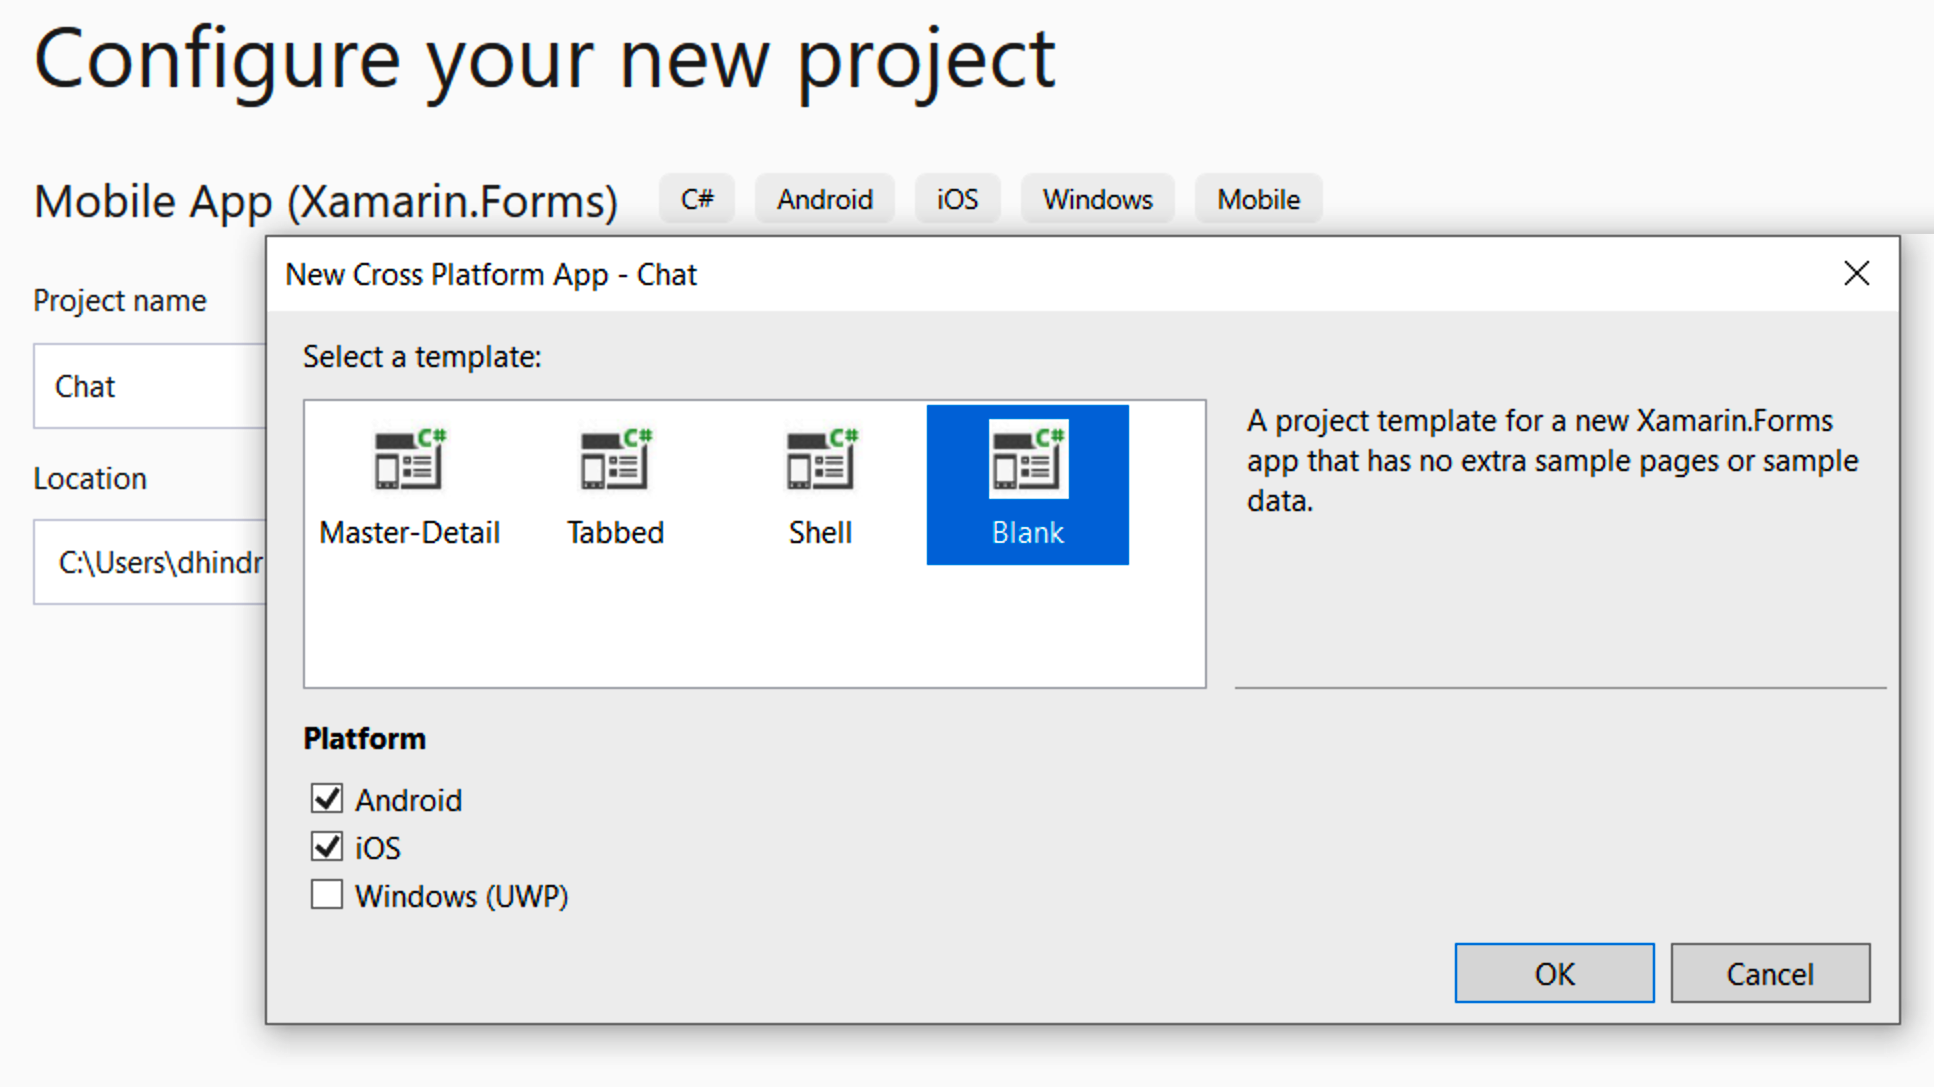The height and width of the screenshot is (1087, 1934).
Task: Click the template description text
Action: (1553, 460)
